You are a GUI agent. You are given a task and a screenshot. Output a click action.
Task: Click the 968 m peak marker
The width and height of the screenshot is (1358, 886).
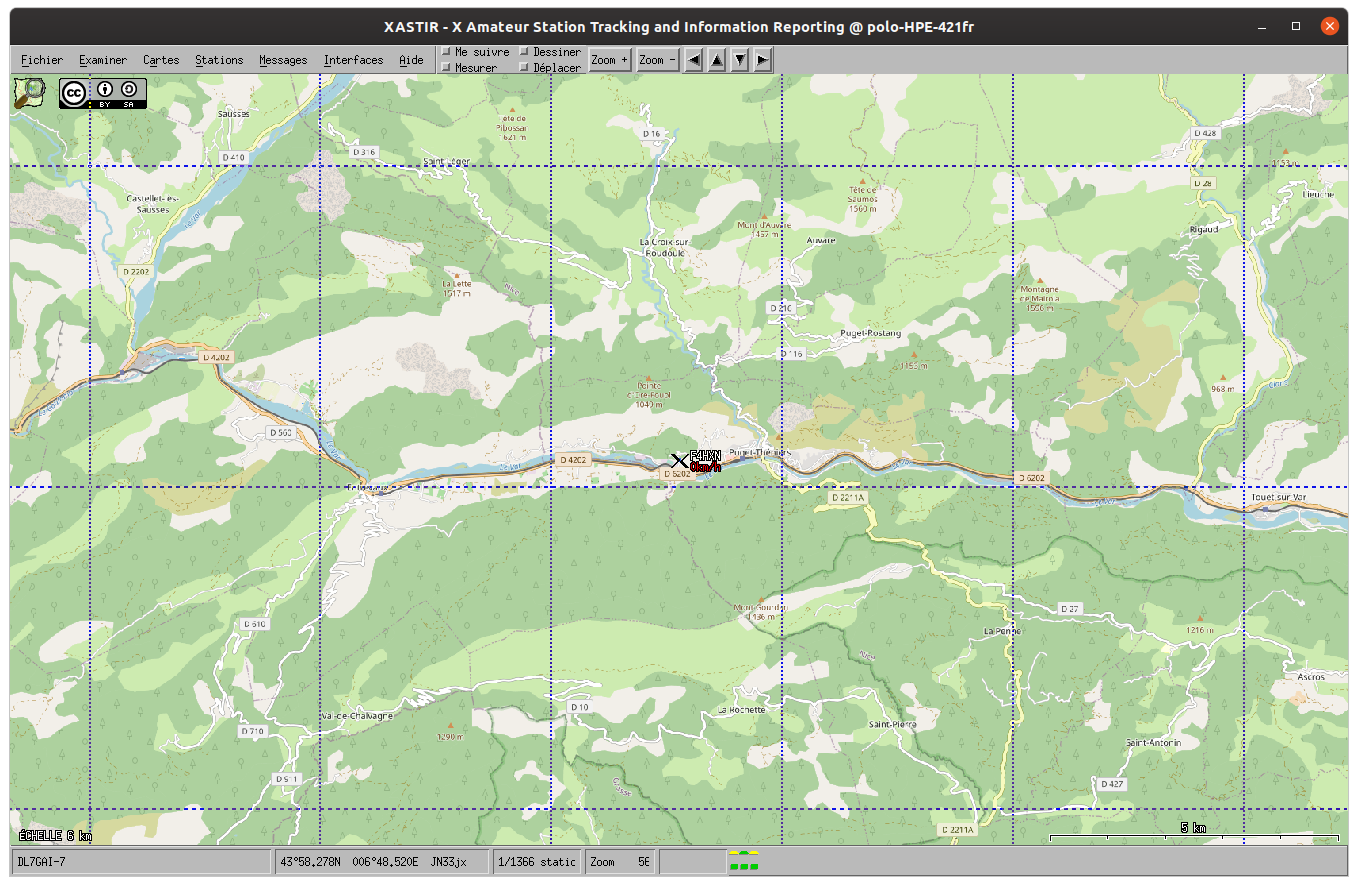(1223, 378)
